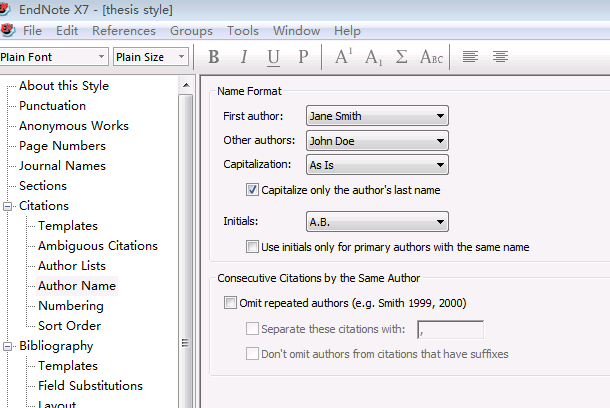Image resolution: width=610 pixels, height=408 pixels.
Task: Open Plain Size dropdown
Action: [x=151, y=57]
